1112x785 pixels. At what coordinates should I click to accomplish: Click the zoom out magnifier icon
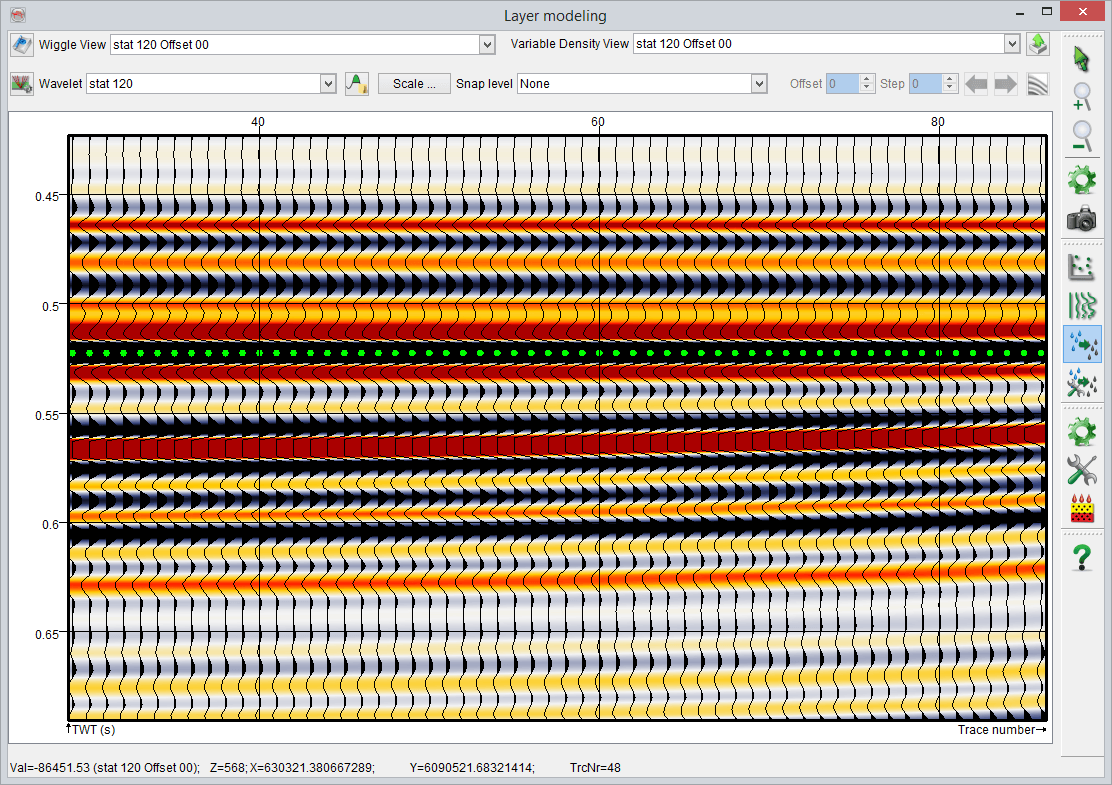[x=1081, y=135]
